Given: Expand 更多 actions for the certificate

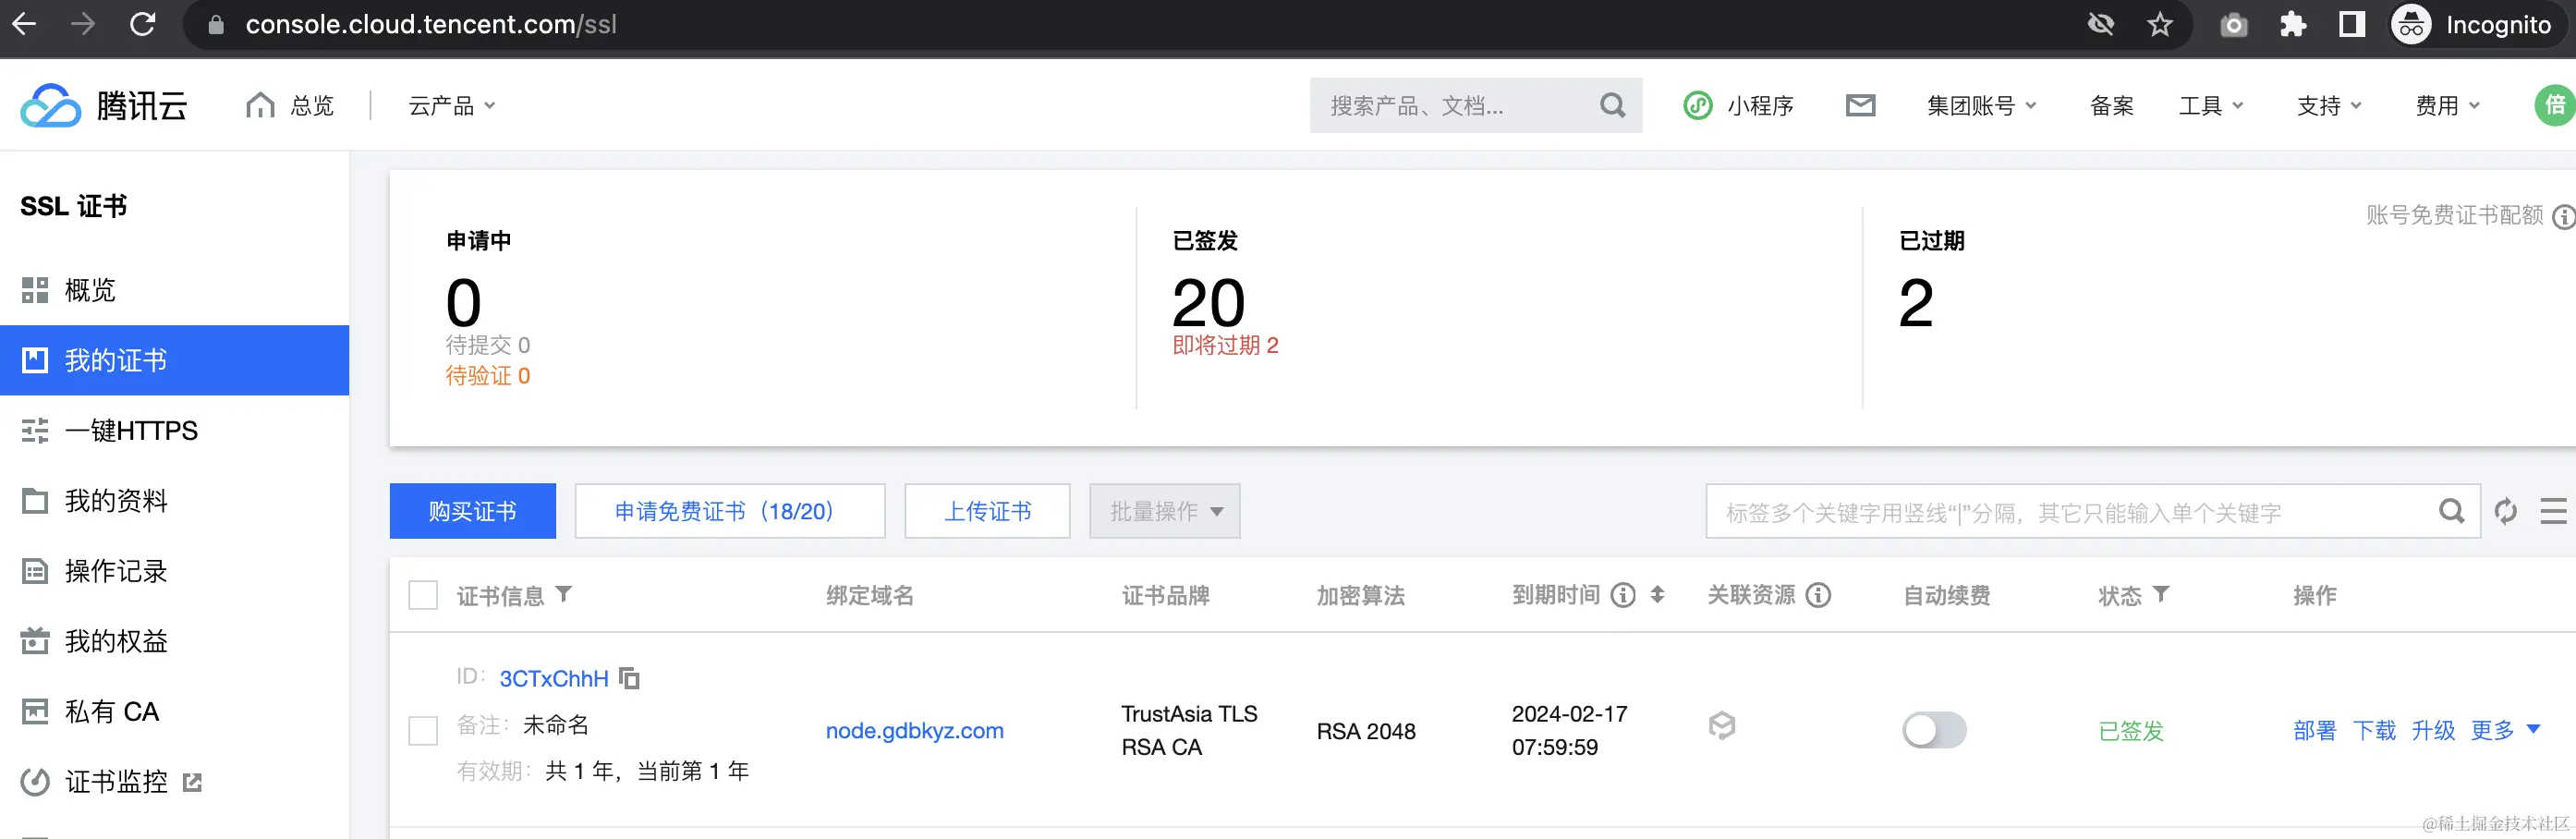Looking at the screenshot, I should pos(2505,730).
